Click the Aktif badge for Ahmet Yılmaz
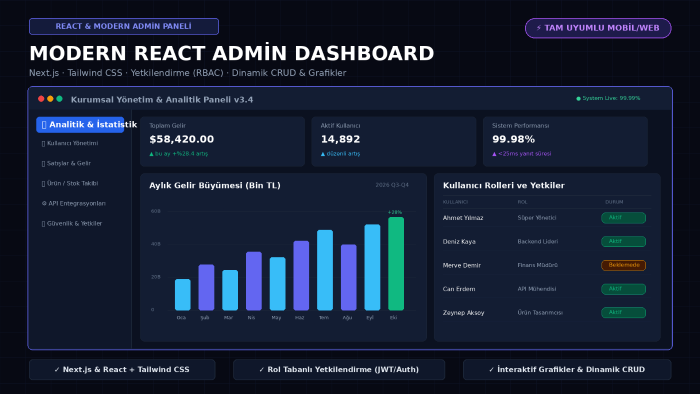The image size is (700, 394). pyautogui.click(x=623, y=218)
